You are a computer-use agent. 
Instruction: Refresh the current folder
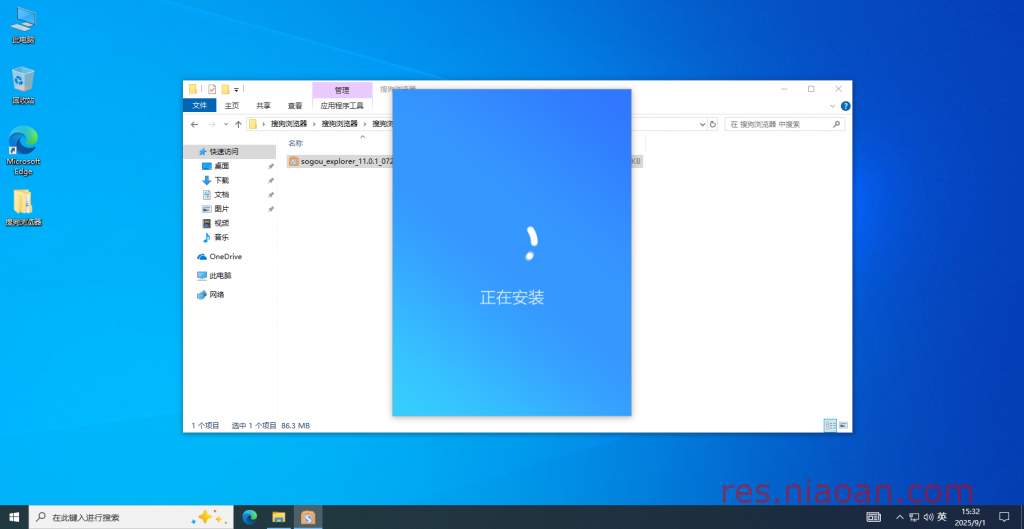713,124
